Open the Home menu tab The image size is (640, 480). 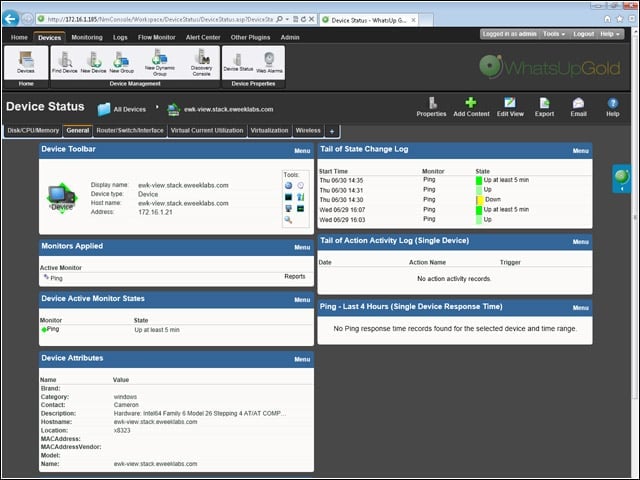pos(19,37)
